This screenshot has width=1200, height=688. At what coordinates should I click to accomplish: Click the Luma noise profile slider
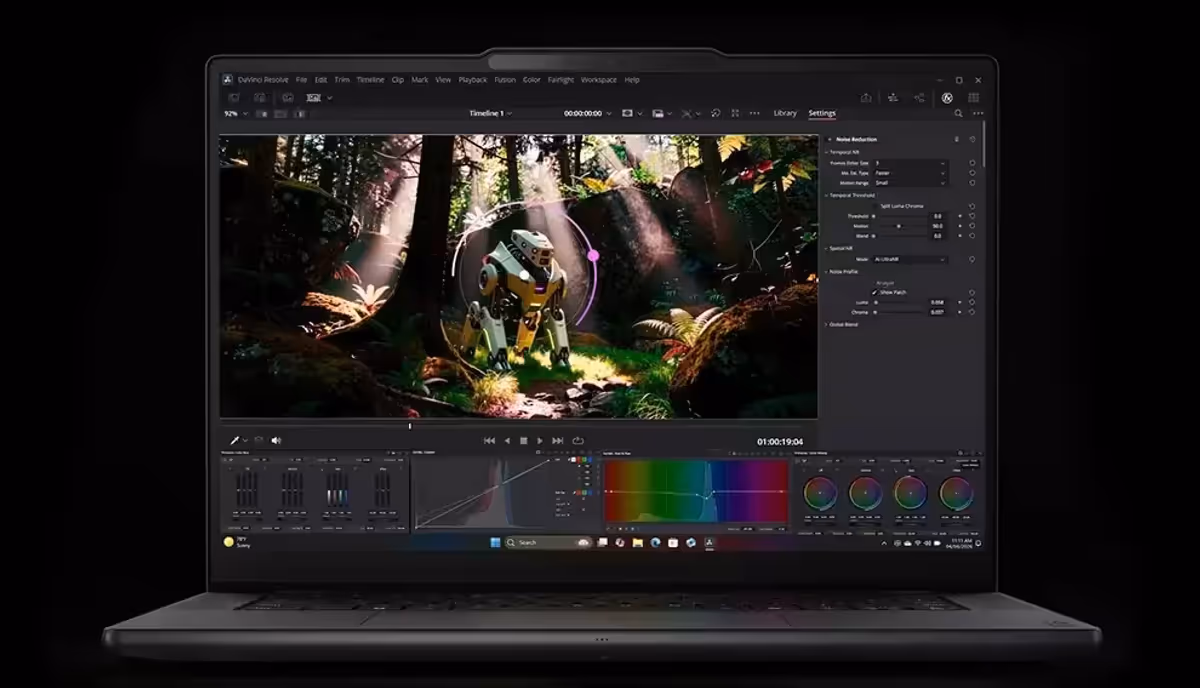[900, 302]
